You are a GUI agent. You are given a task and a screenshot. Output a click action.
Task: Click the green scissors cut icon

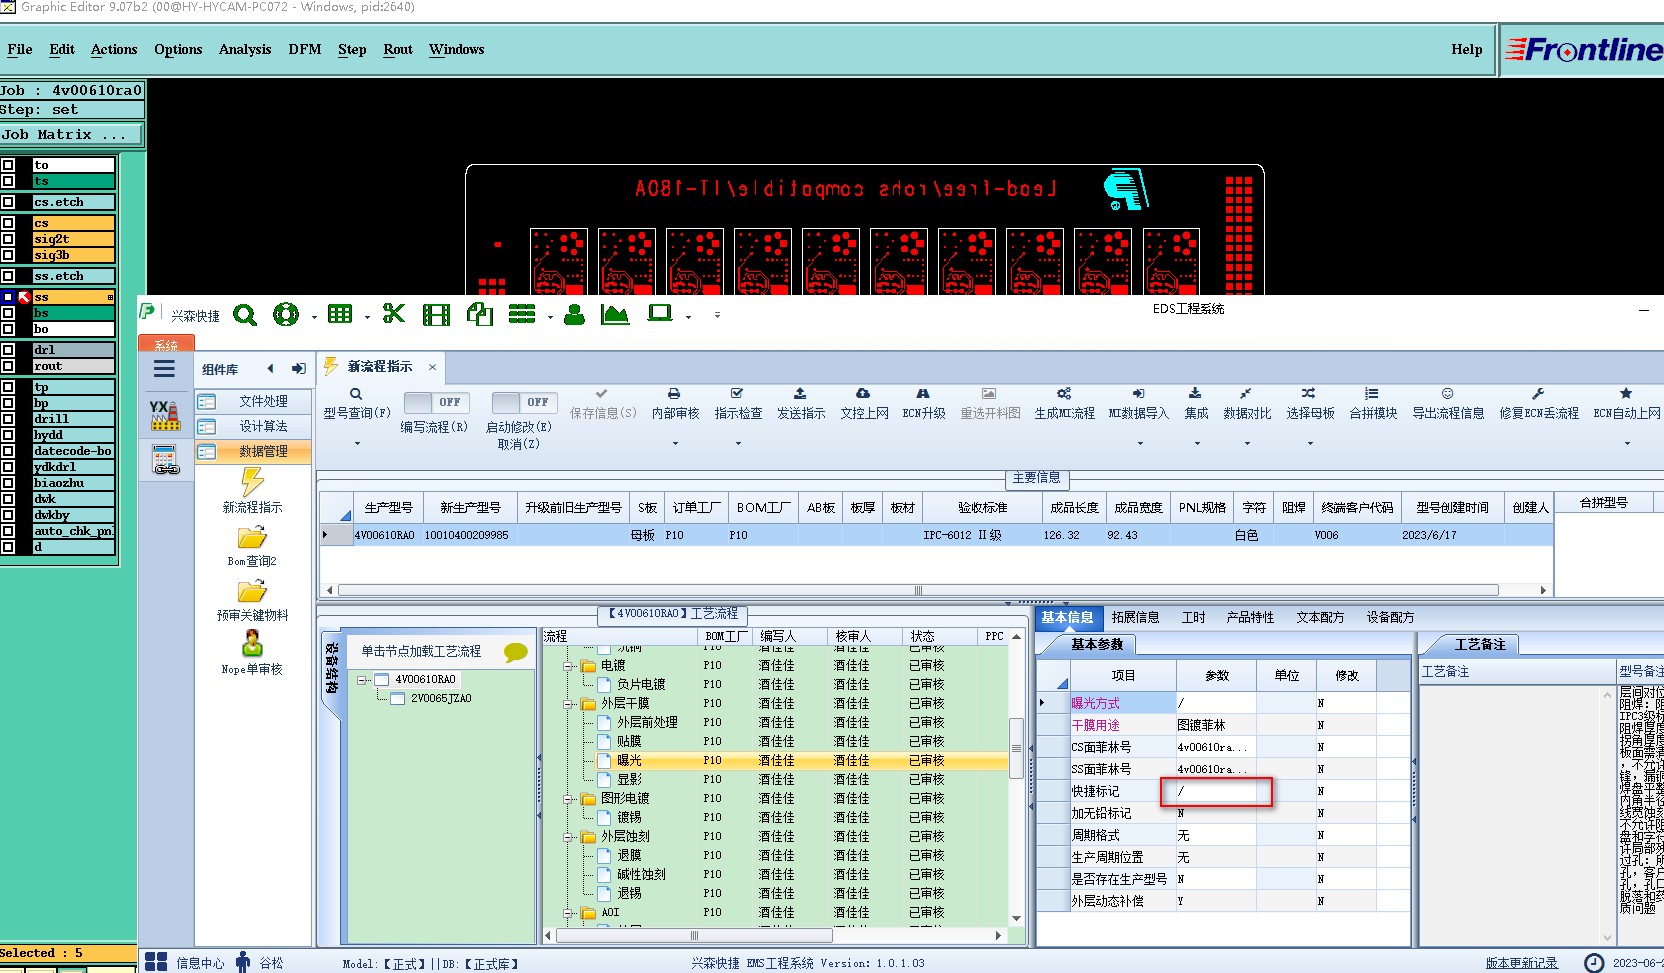click(393, 314)
